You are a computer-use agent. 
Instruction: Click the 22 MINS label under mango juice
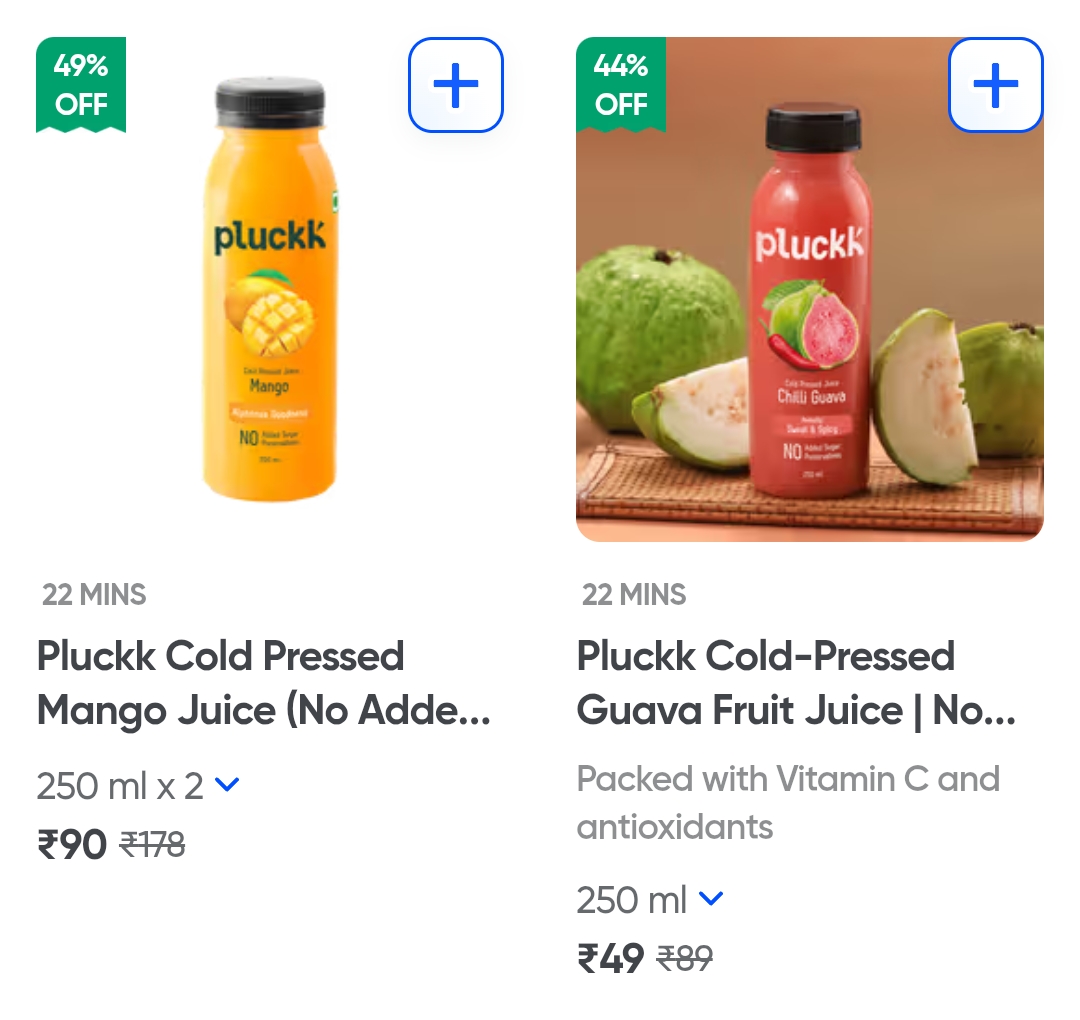tap(94, 595)
